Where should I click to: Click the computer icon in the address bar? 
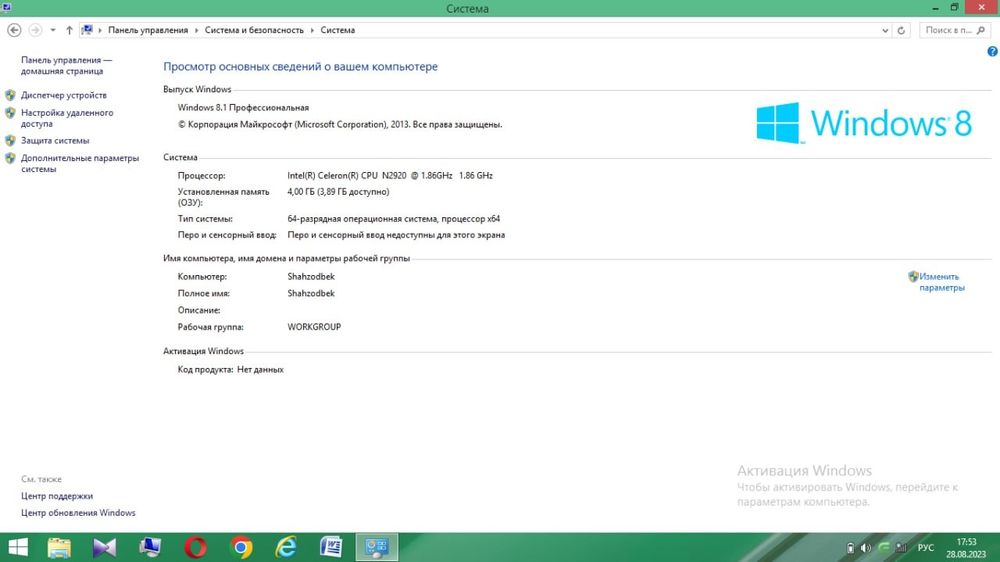pos(87,30)
